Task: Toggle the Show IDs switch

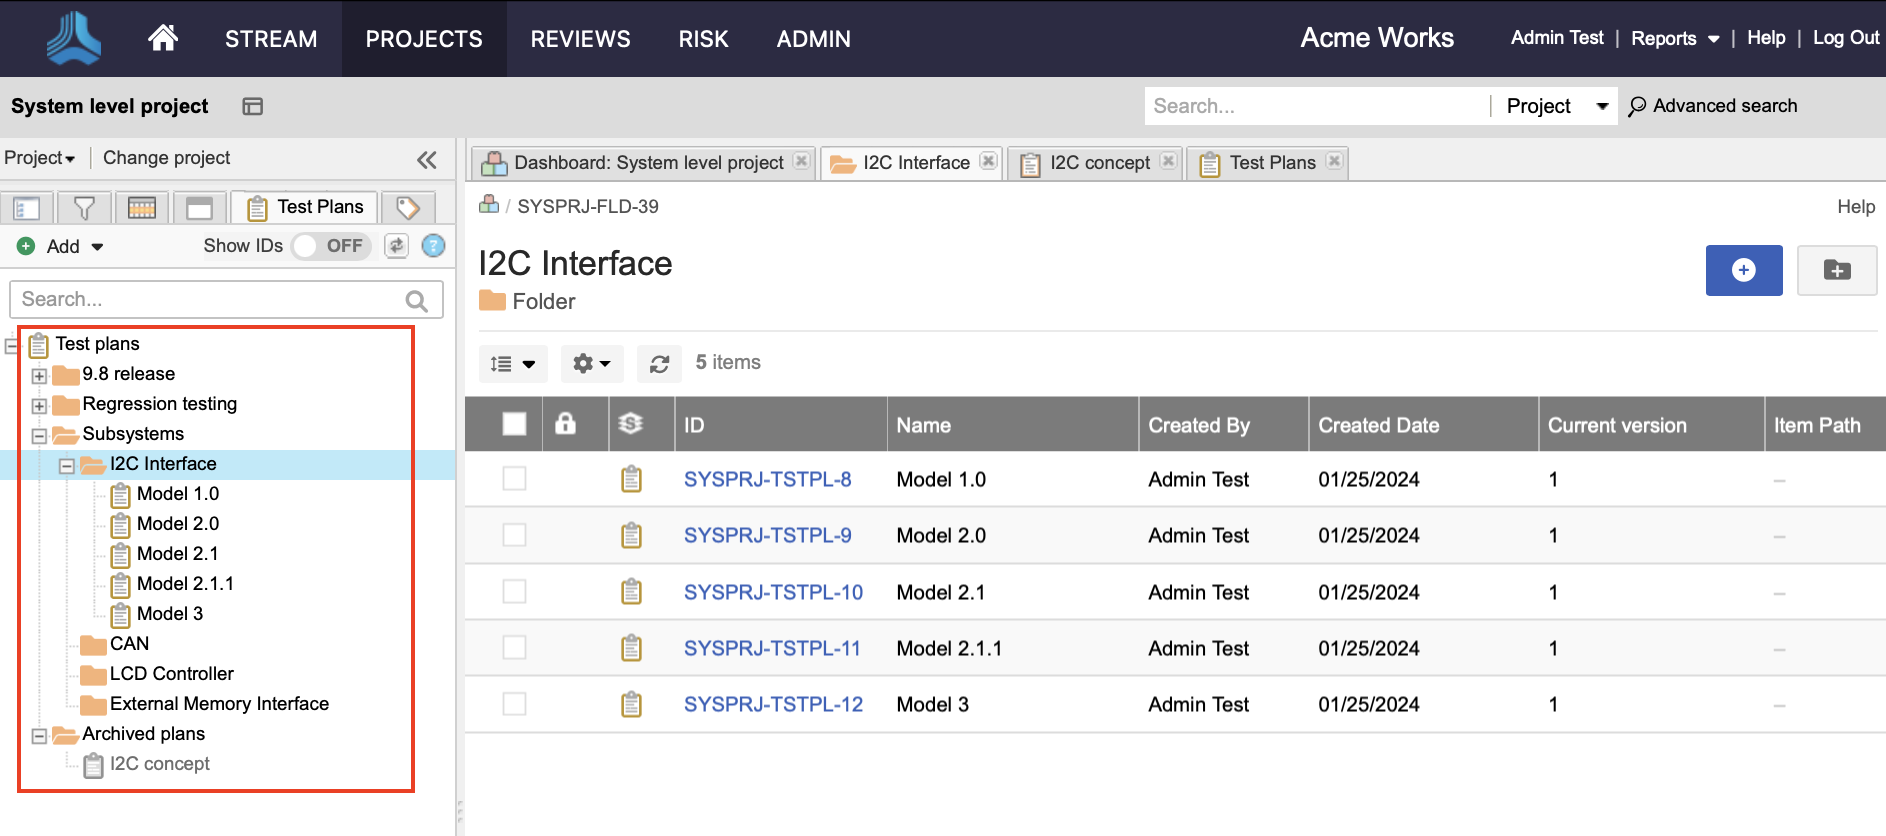Action: [x=332, y=246]
